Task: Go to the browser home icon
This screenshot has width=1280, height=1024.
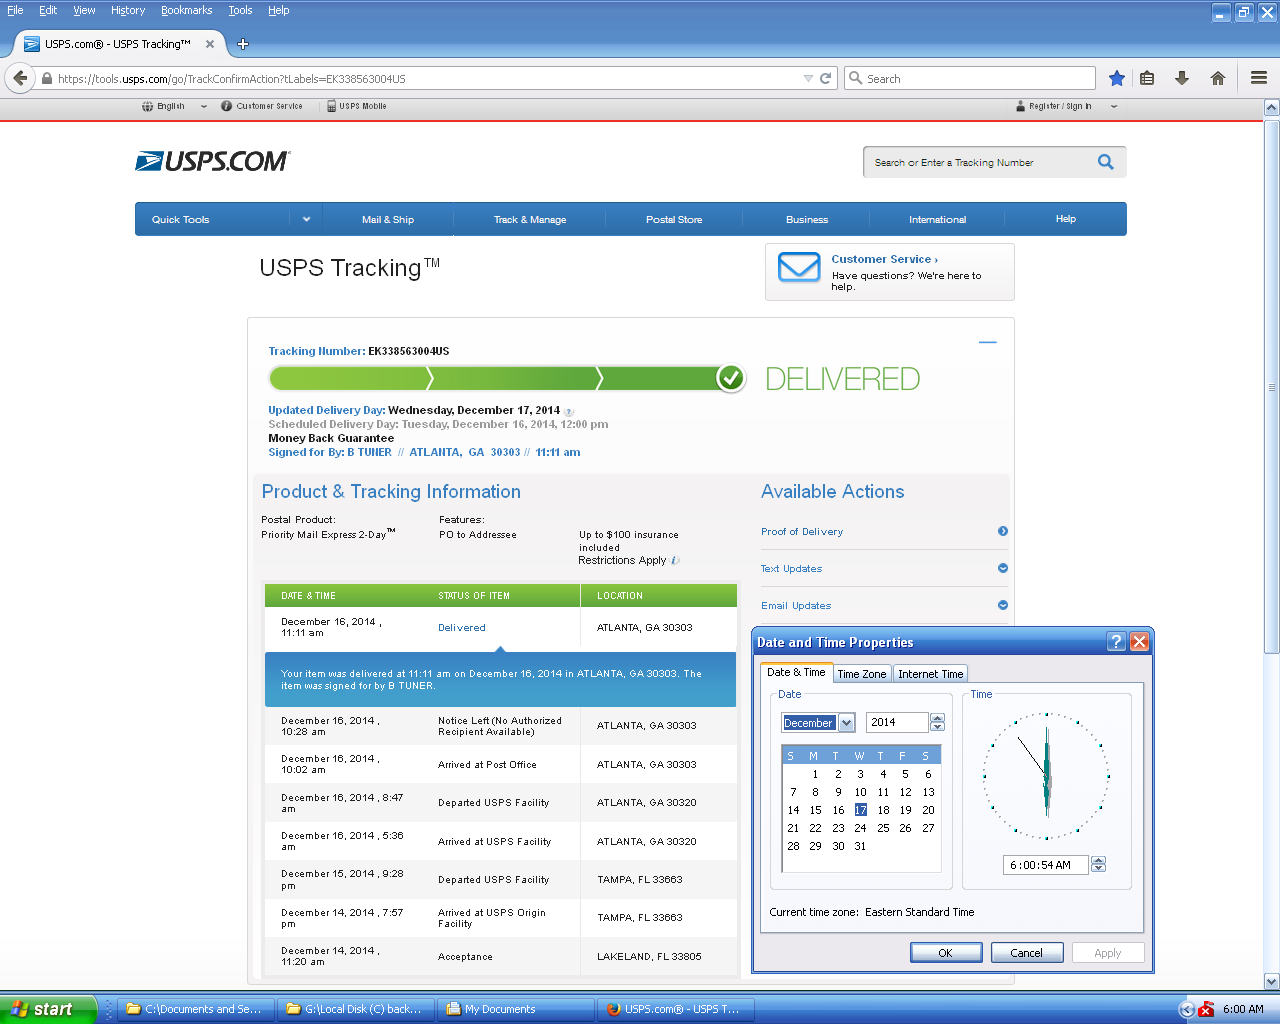Action: click(x=1218, y=78)
